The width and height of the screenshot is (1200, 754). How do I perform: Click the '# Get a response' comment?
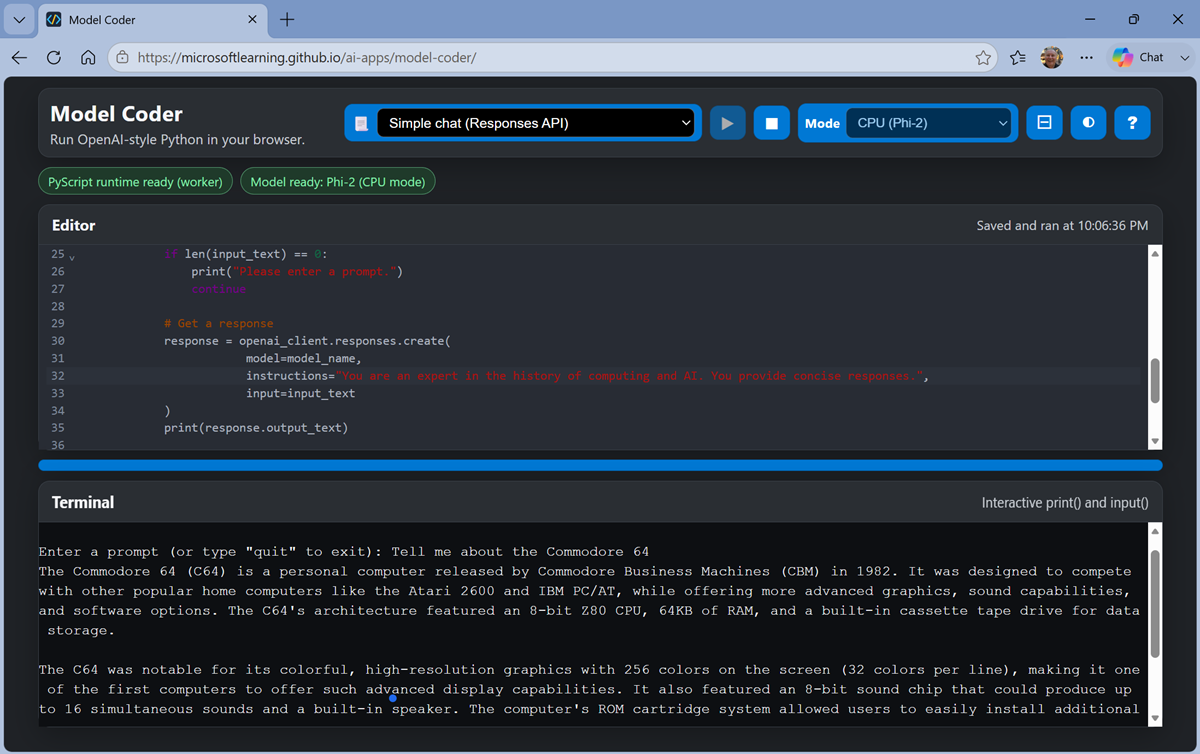218,323
